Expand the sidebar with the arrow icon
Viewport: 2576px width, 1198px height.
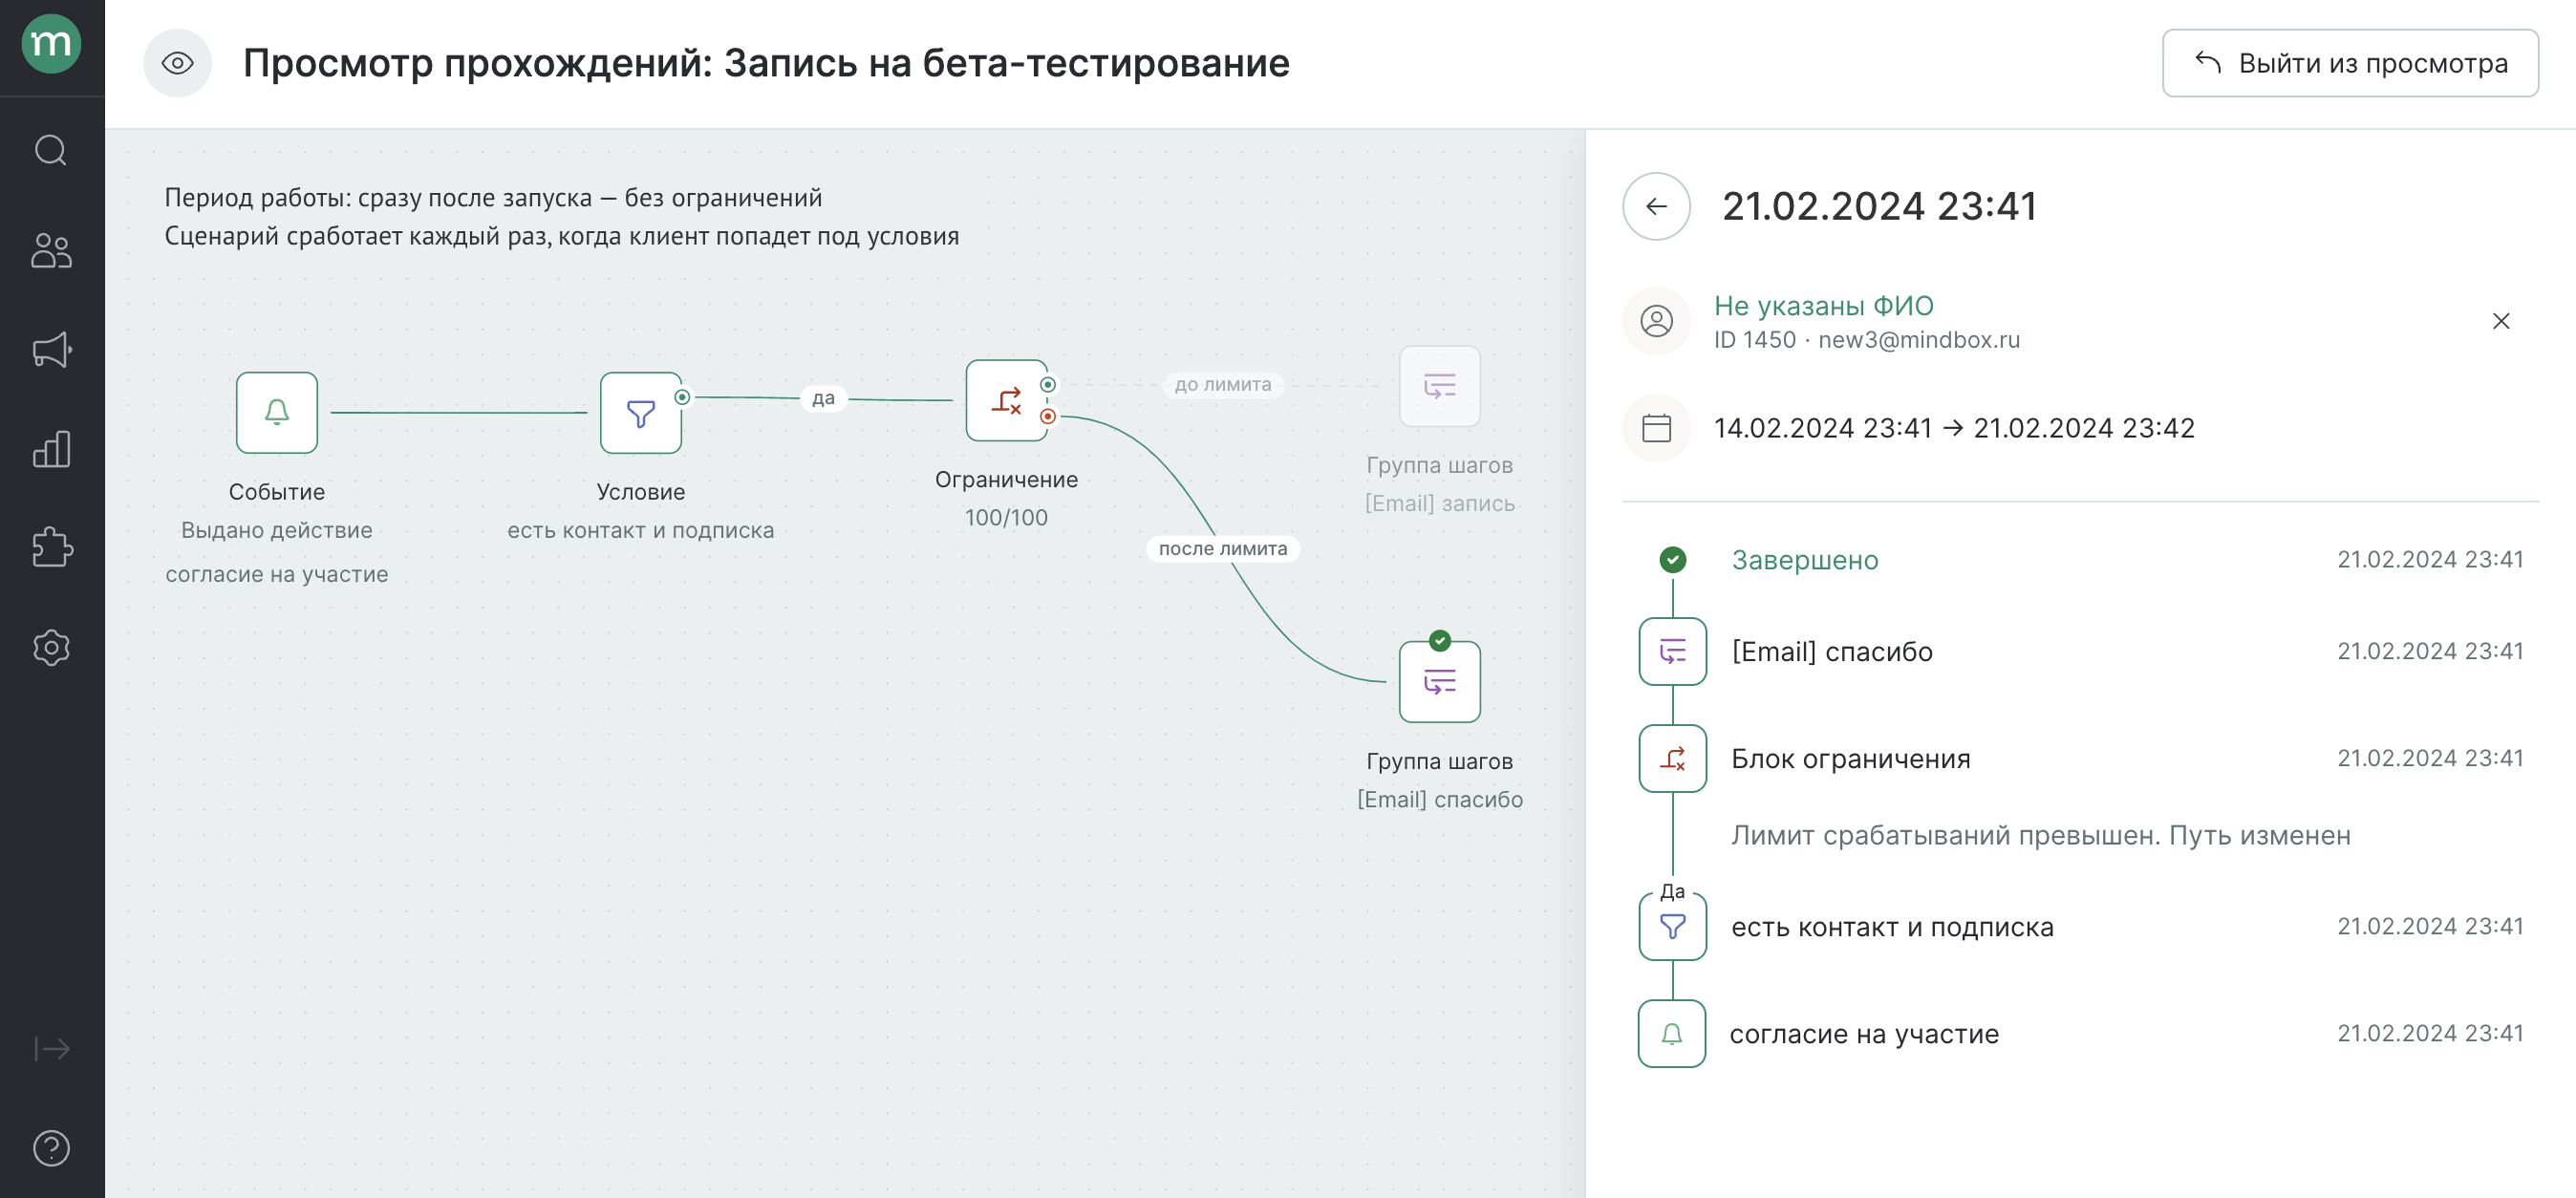[x=51, y=1048]
